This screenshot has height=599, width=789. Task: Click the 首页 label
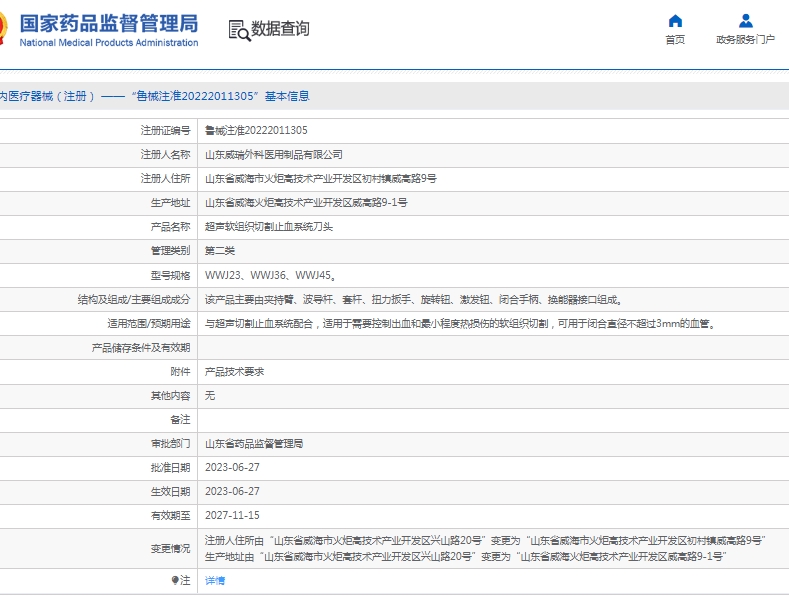[x=675, y=40]
